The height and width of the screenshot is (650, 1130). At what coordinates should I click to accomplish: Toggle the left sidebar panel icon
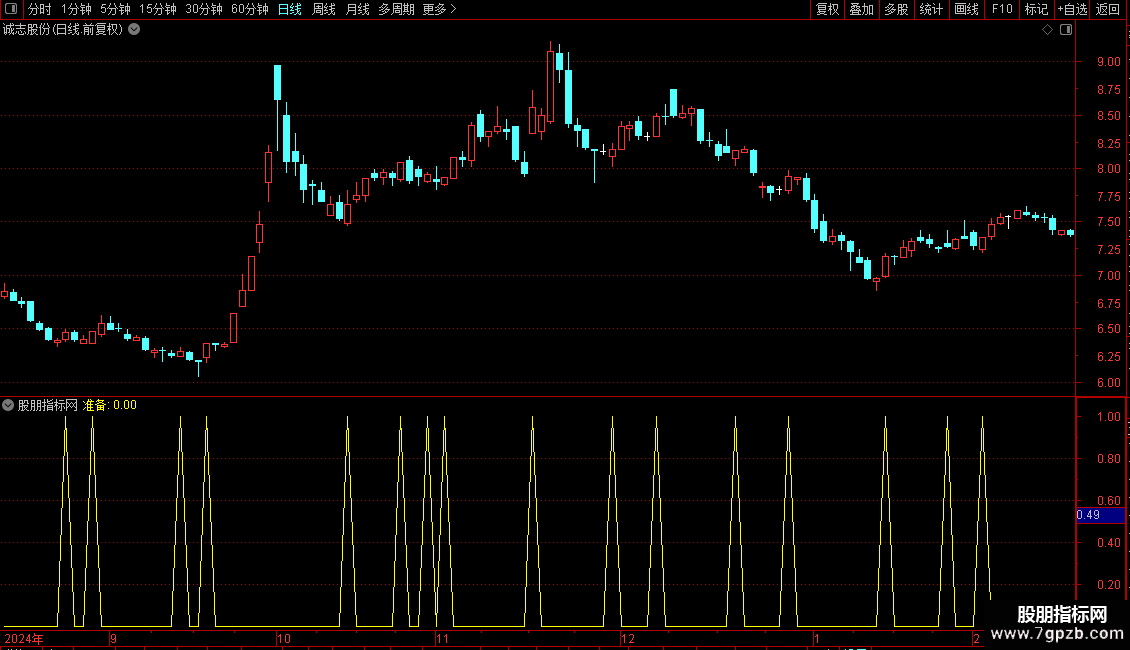point(11,9)
